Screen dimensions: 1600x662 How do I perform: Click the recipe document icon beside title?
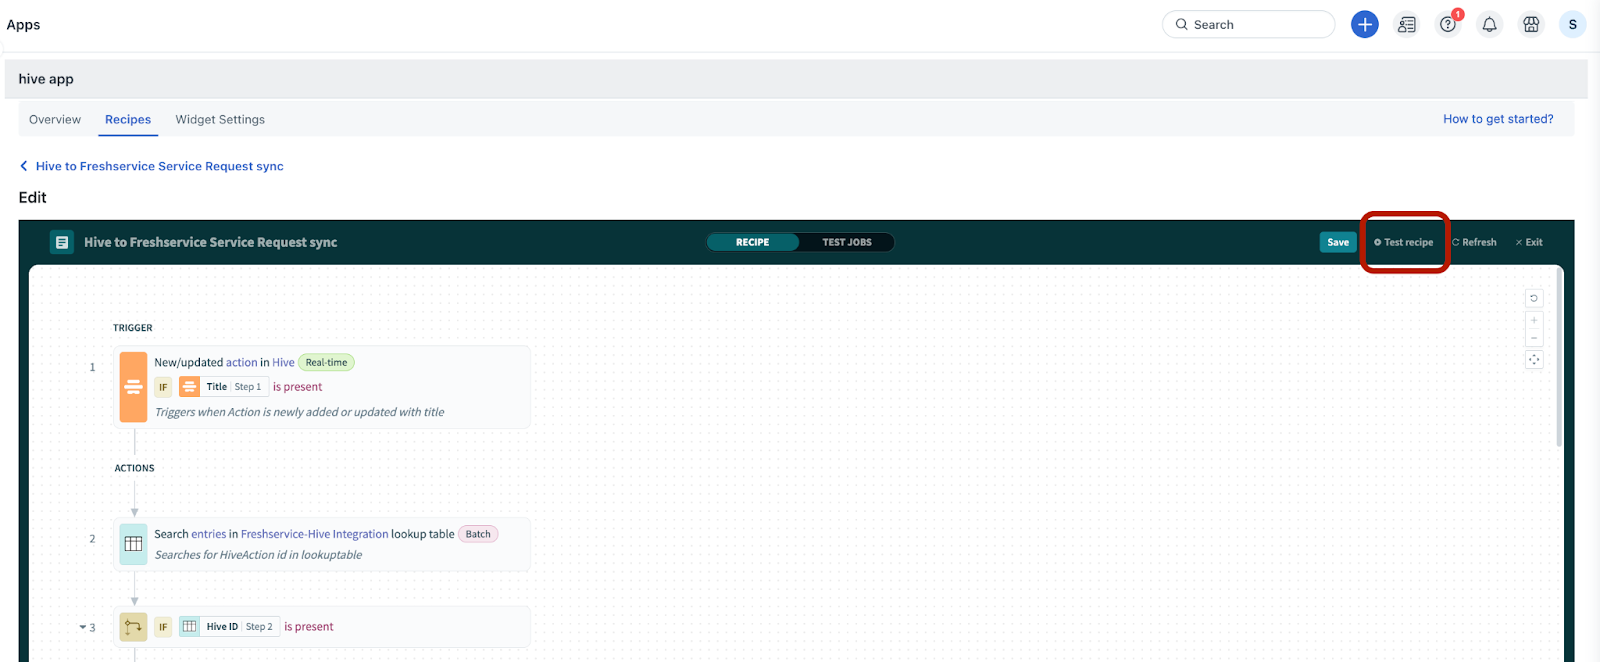click(x=62, y=242)
